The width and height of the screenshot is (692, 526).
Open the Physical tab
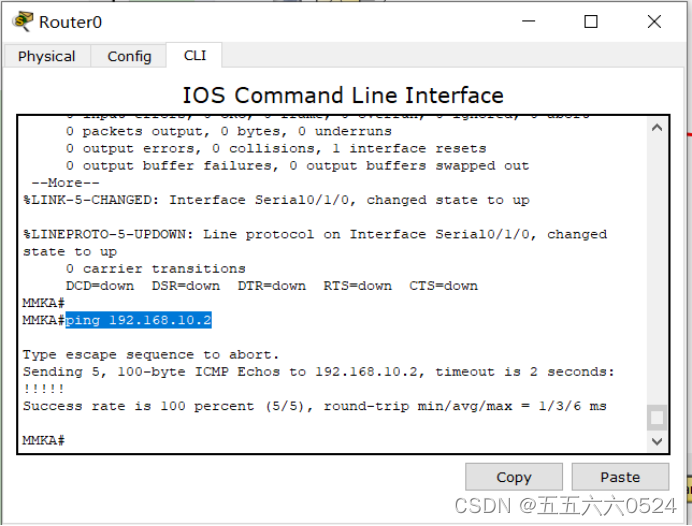pyautogui.click(x=47, y=56)
